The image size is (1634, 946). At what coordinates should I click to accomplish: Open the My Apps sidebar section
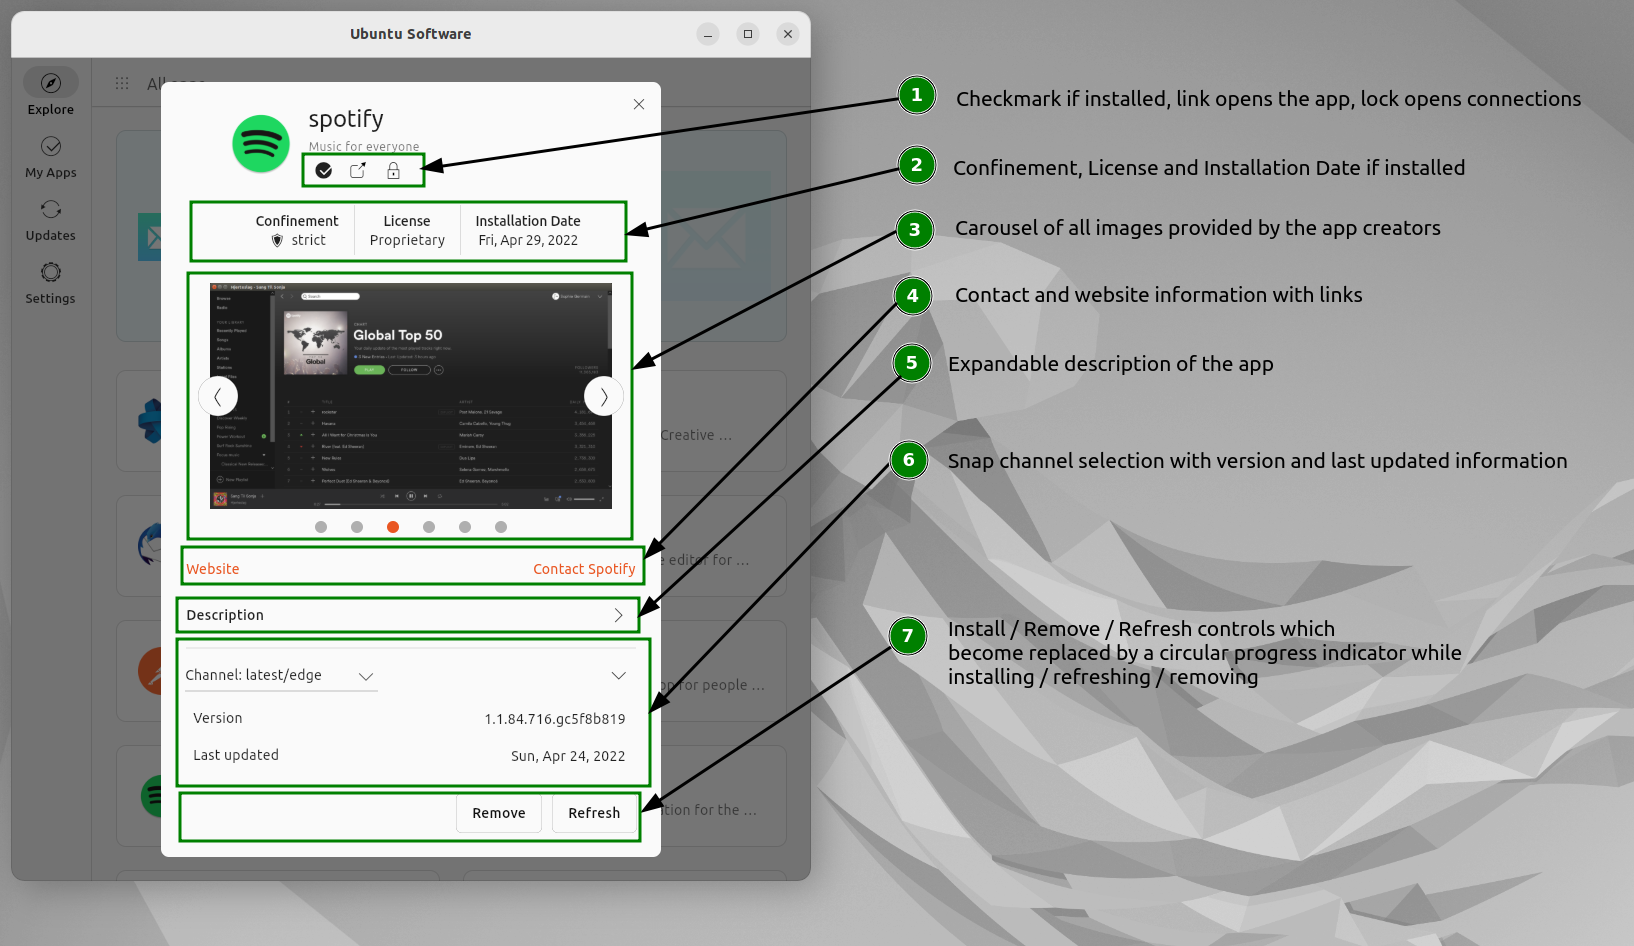point(51,157)
